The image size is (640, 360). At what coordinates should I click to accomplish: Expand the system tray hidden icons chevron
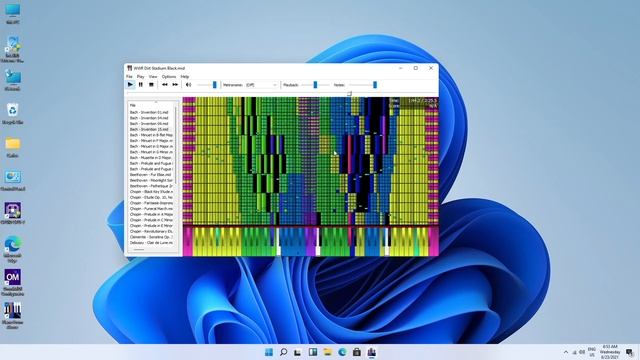point(566,352)
